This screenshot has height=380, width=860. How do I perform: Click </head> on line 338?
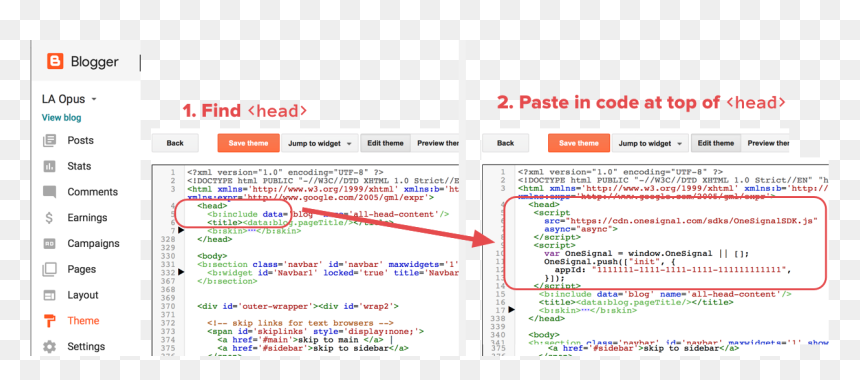click(546, 319)
